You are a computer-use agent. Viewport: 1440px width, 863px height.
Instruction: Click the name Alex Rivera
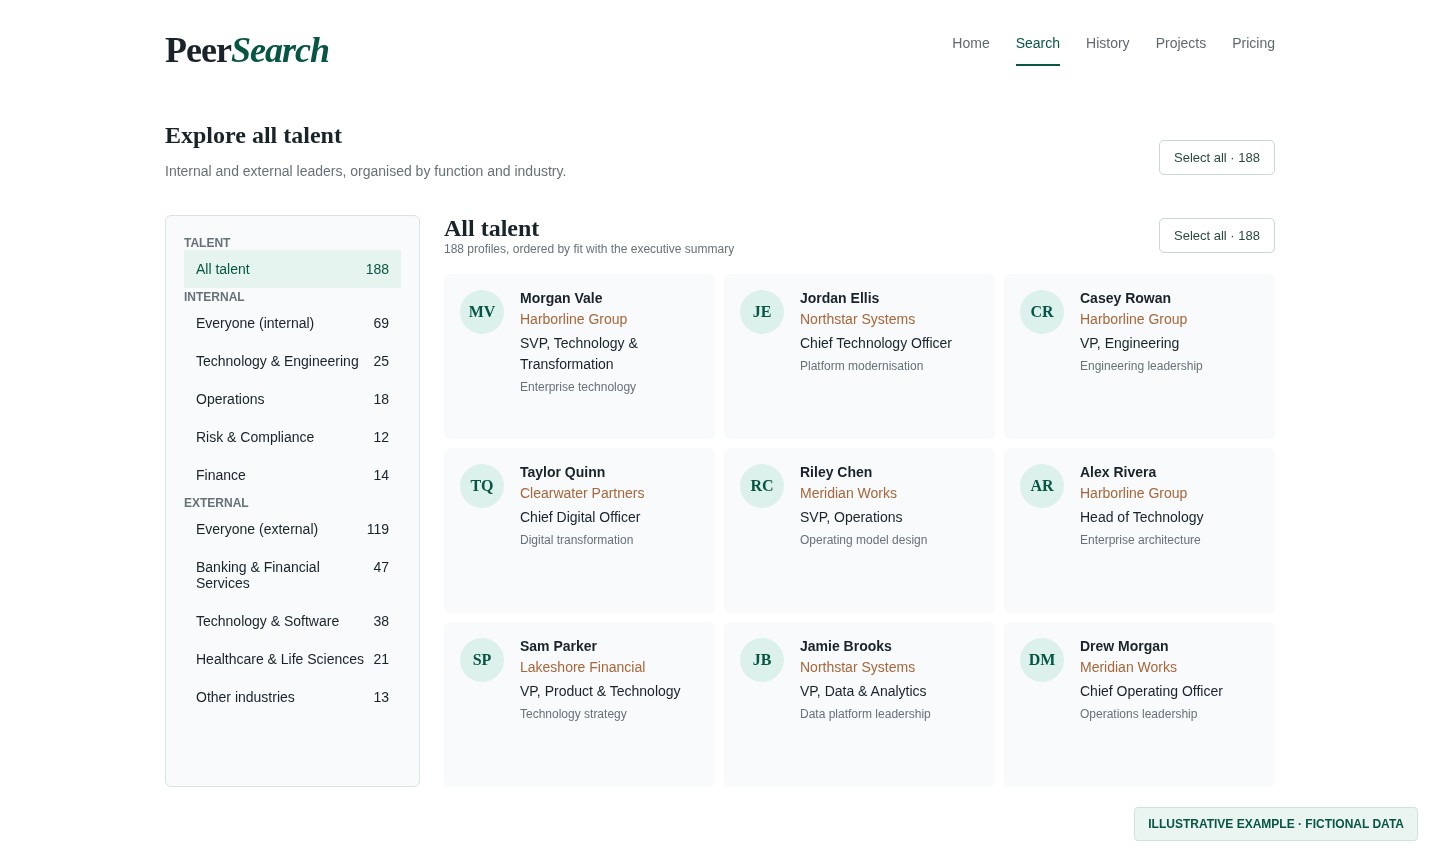pyautogui.click(x=1118, y=472)
